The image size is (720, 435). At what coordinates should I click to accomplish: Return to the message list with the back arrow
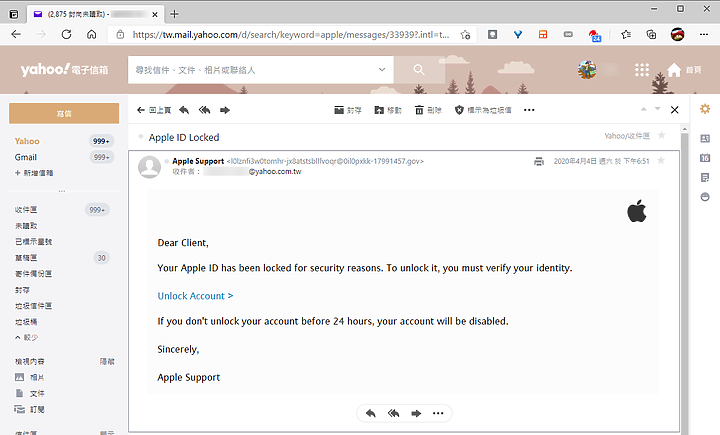[154, 110]
